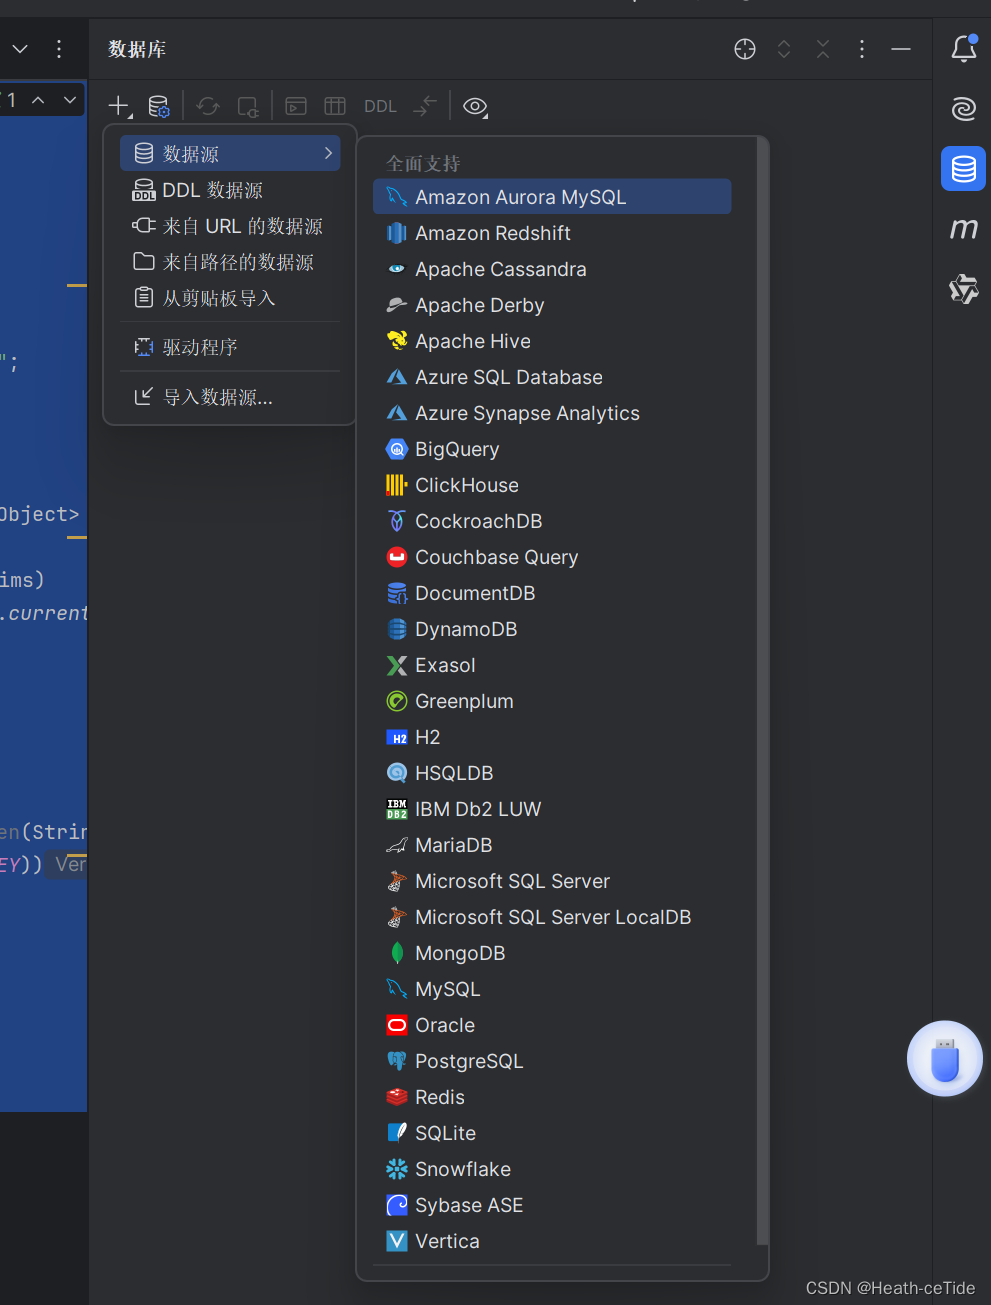
Task: Choose PostgreSQL data source
Action: [552, 1061]
